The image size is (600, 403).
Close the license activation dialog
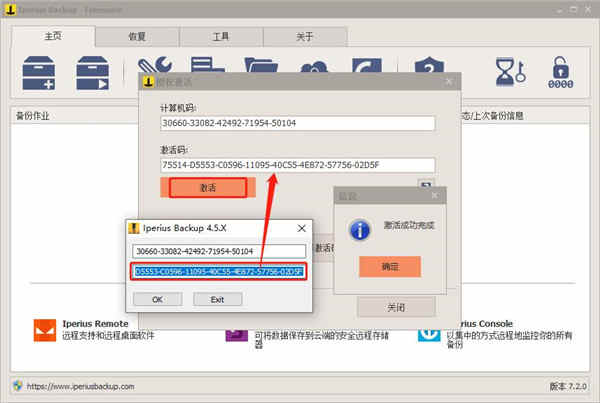point(449,82)
